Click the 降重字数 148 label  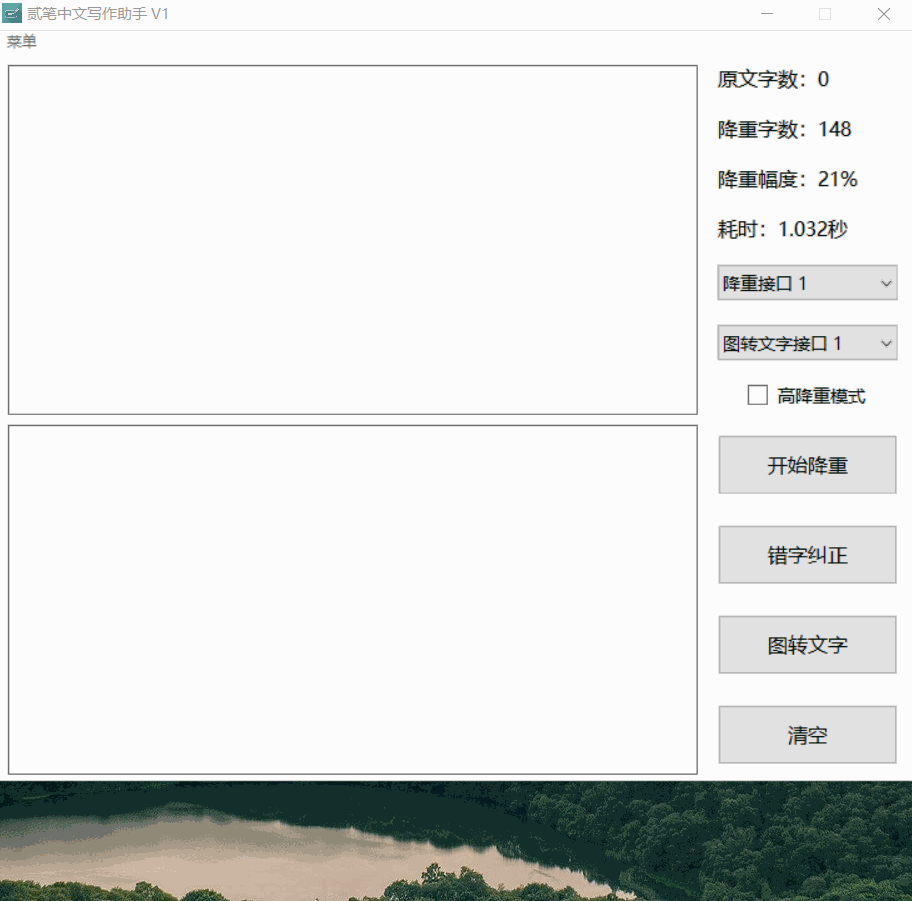click(784, 130)
